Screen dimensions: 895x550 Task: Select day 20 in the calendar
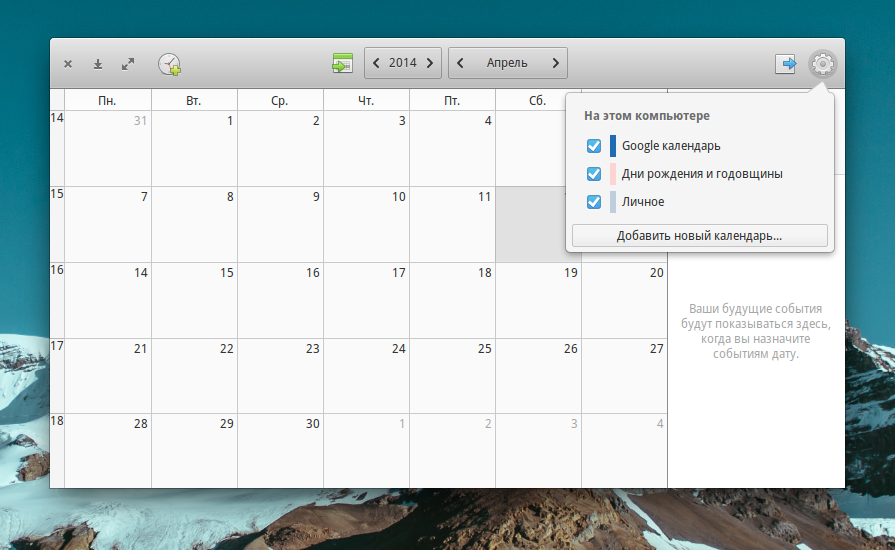624,301
